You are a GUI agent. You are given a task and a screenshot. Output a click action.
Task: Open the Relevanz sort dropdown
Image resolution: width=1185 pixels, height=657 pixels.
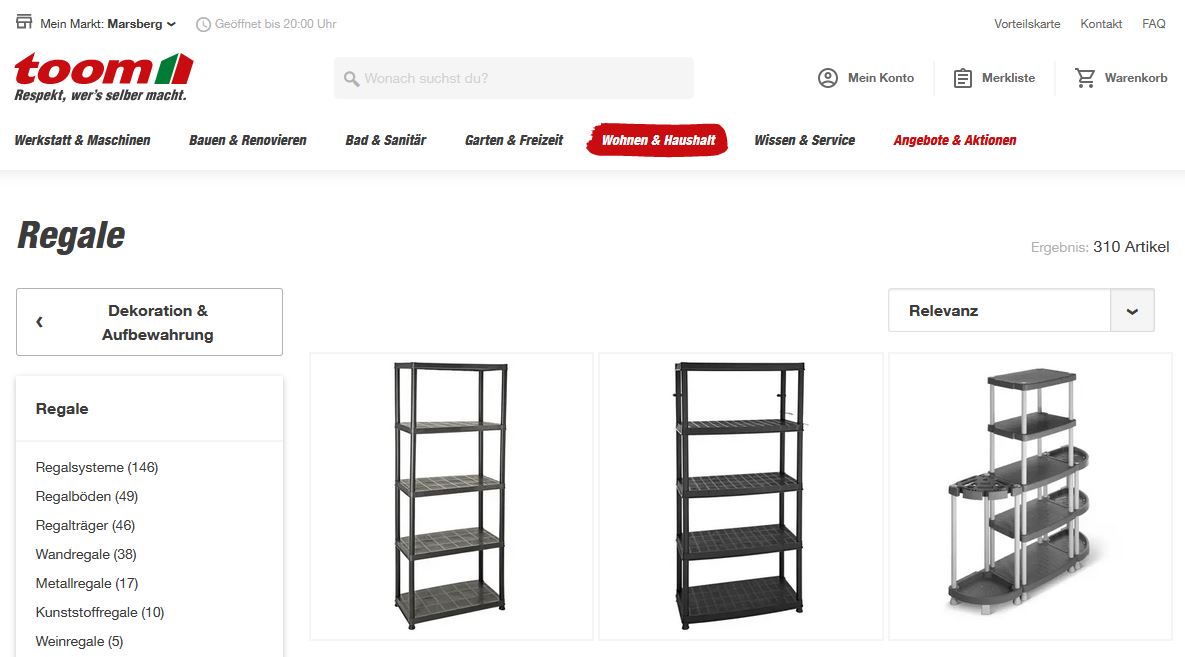(x=1021, y=310)
